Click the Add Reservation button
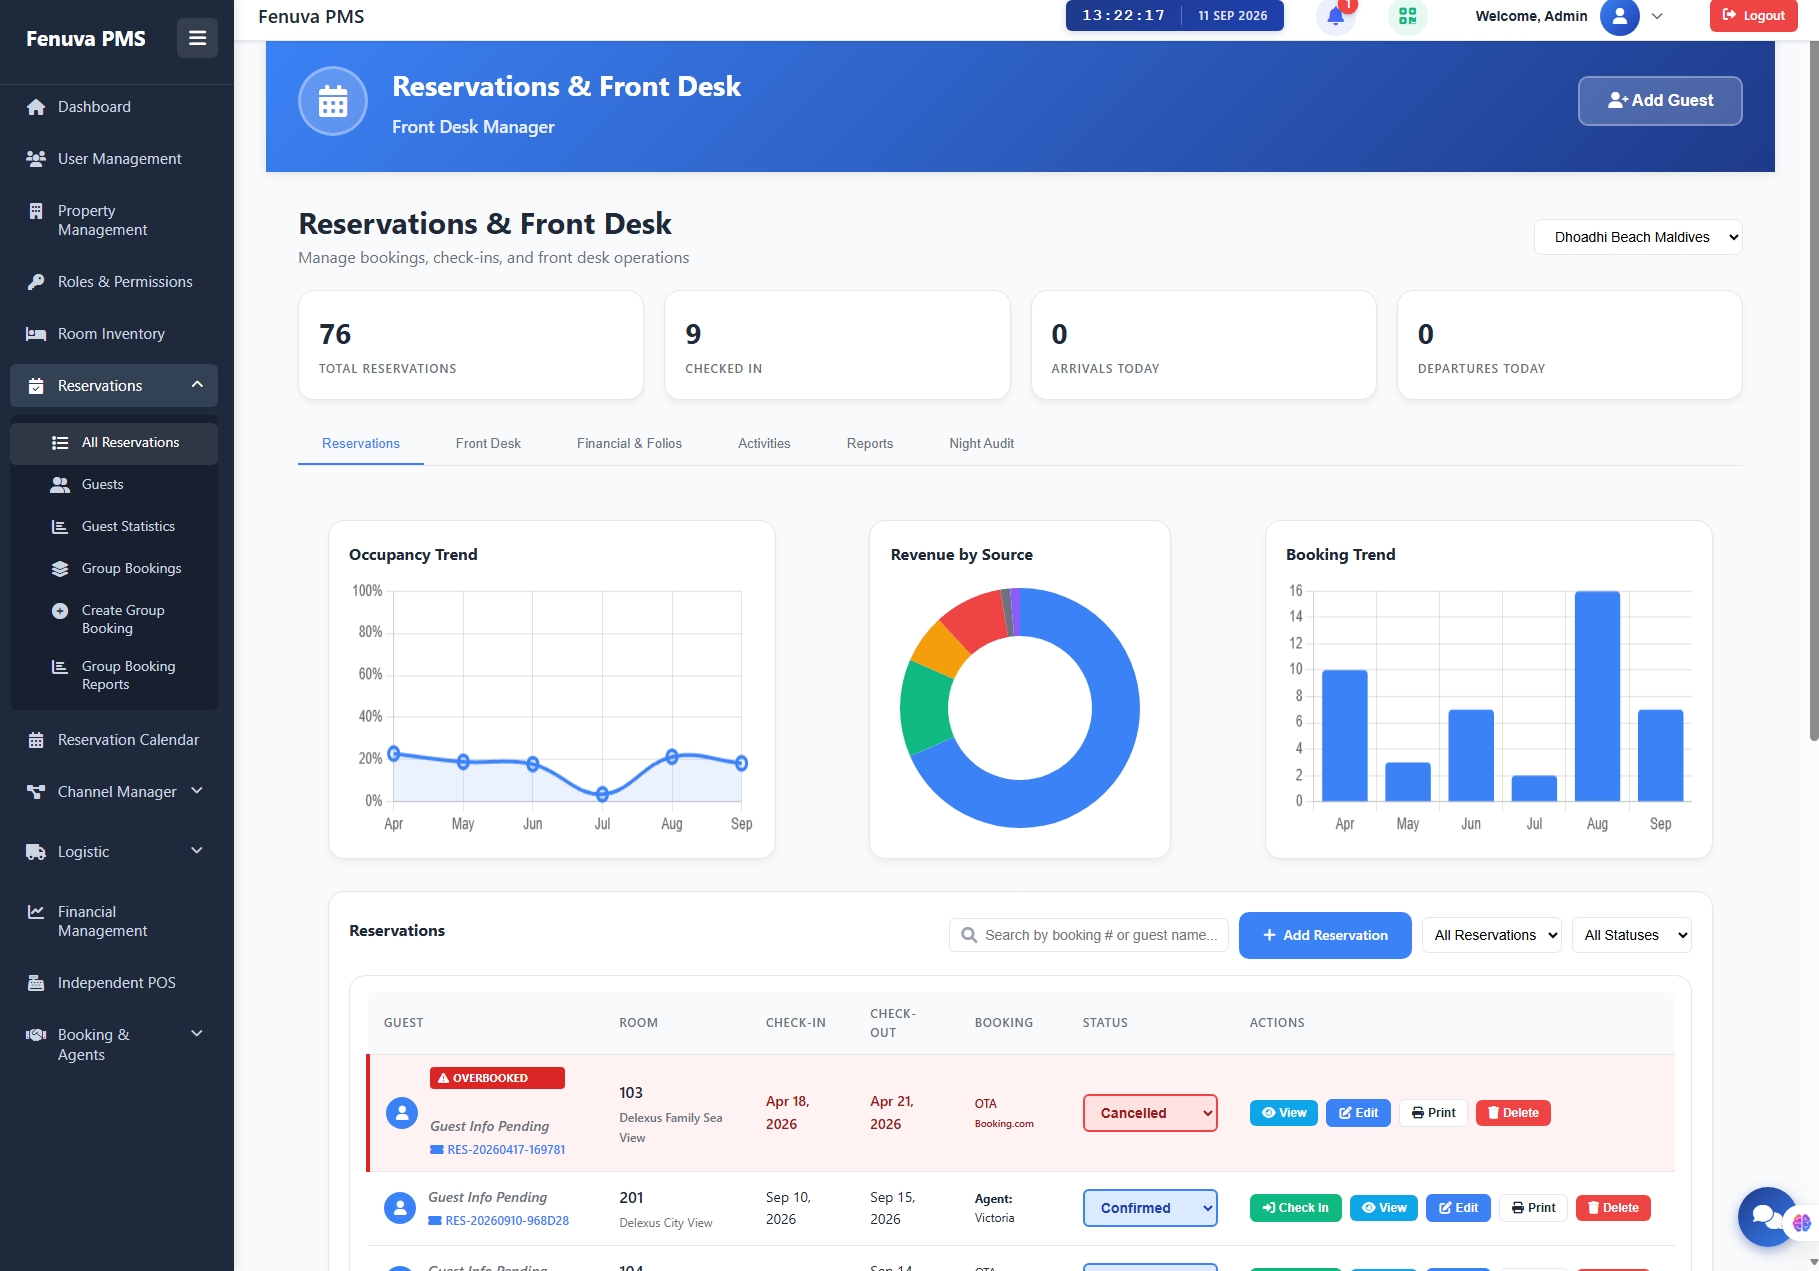The image size is (1819, 1271). point(1325,935)
